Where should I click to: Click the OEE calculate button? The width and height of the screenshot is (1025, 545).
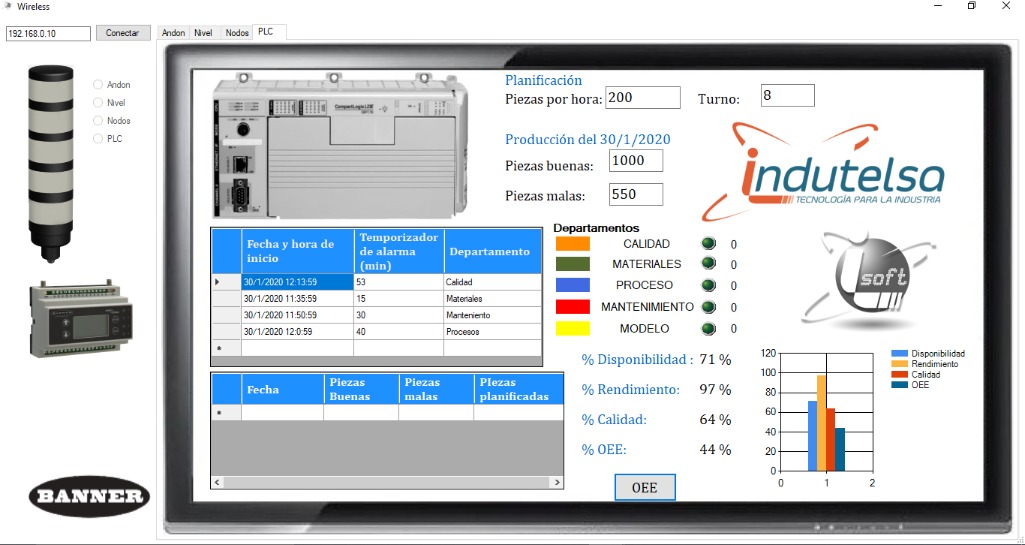click(644, 487)
